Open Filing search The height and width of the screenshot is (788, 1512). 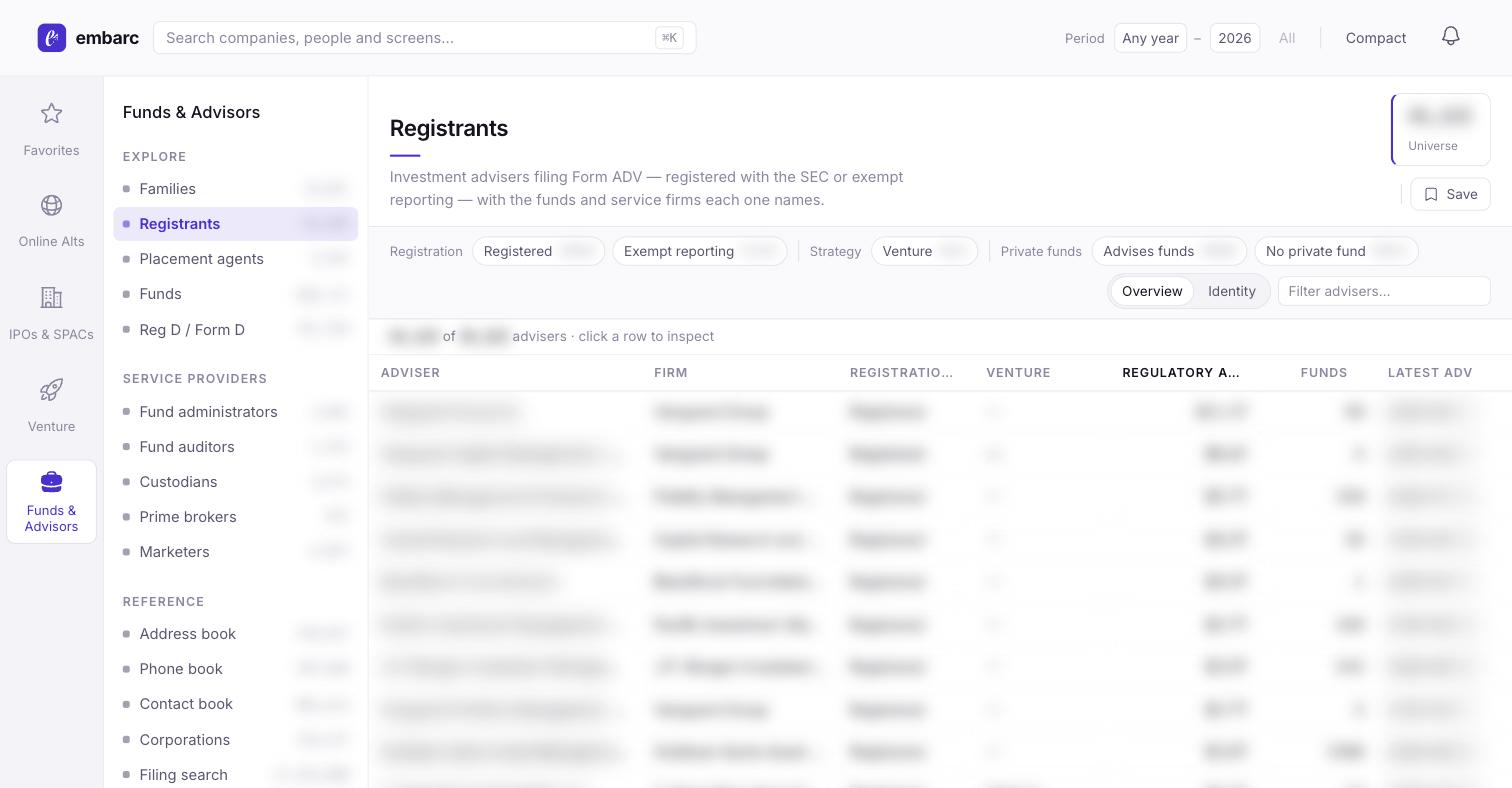(x=236, y=775)
